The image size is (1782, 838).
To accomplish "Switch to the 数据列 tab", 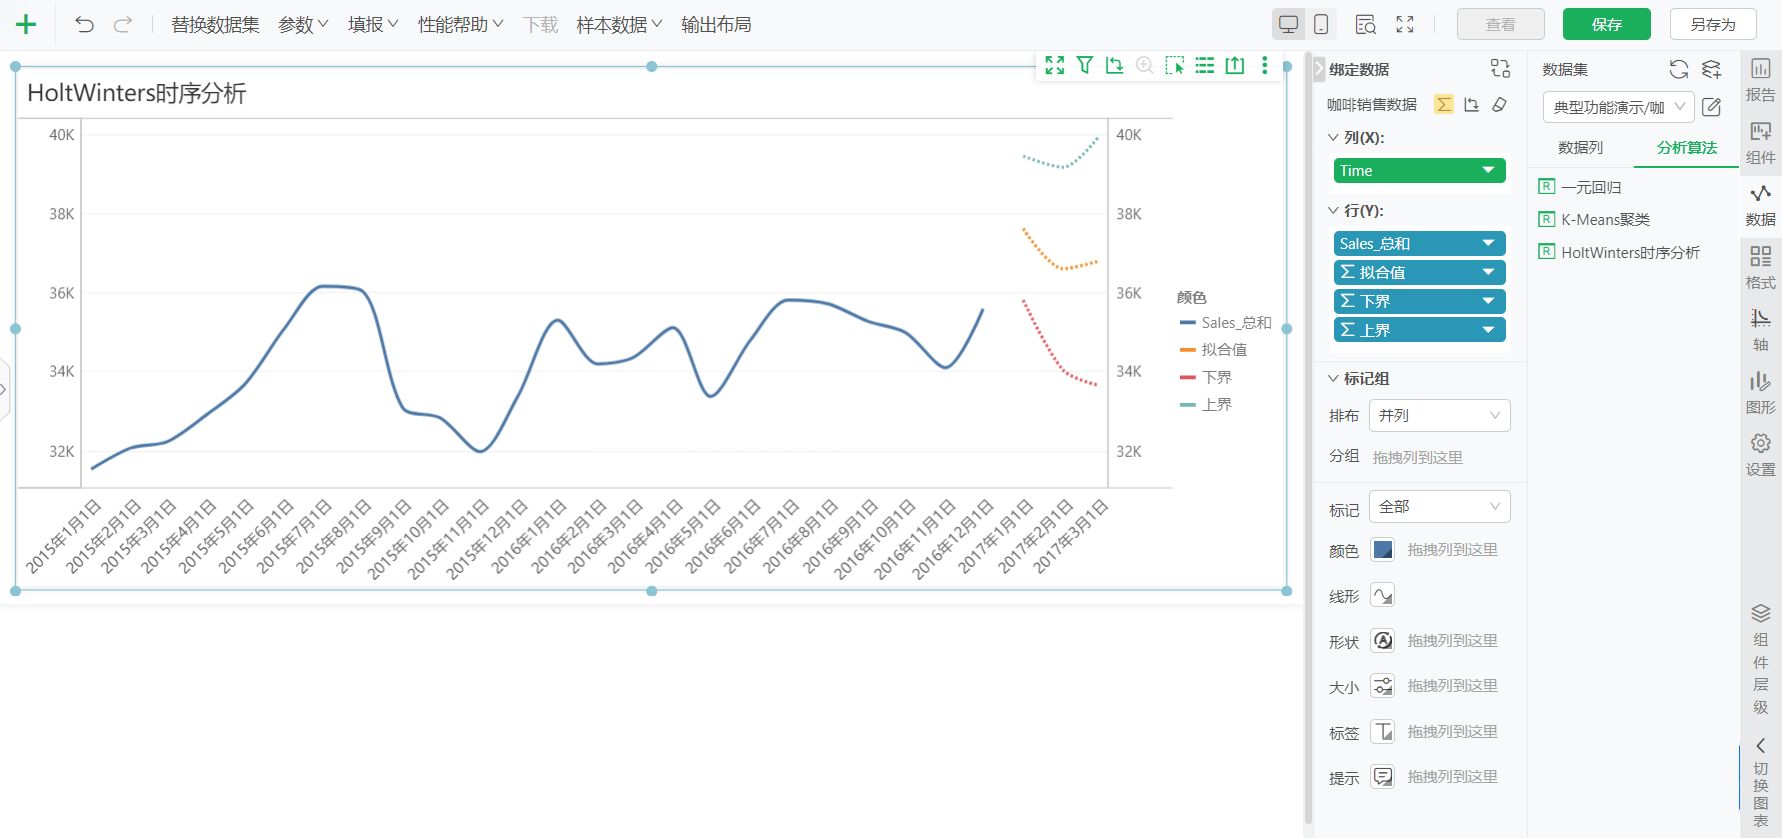I will [1580, 147].
